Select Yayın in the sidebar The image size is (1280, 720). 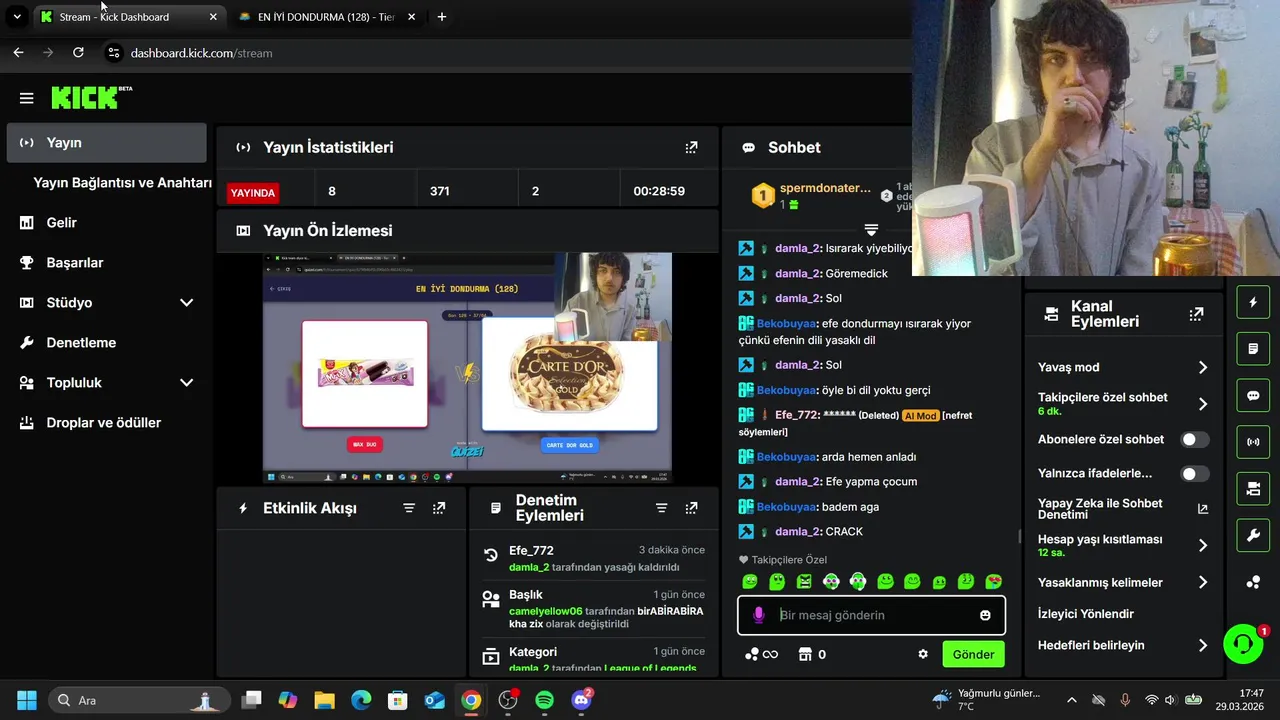coord(106,142)
